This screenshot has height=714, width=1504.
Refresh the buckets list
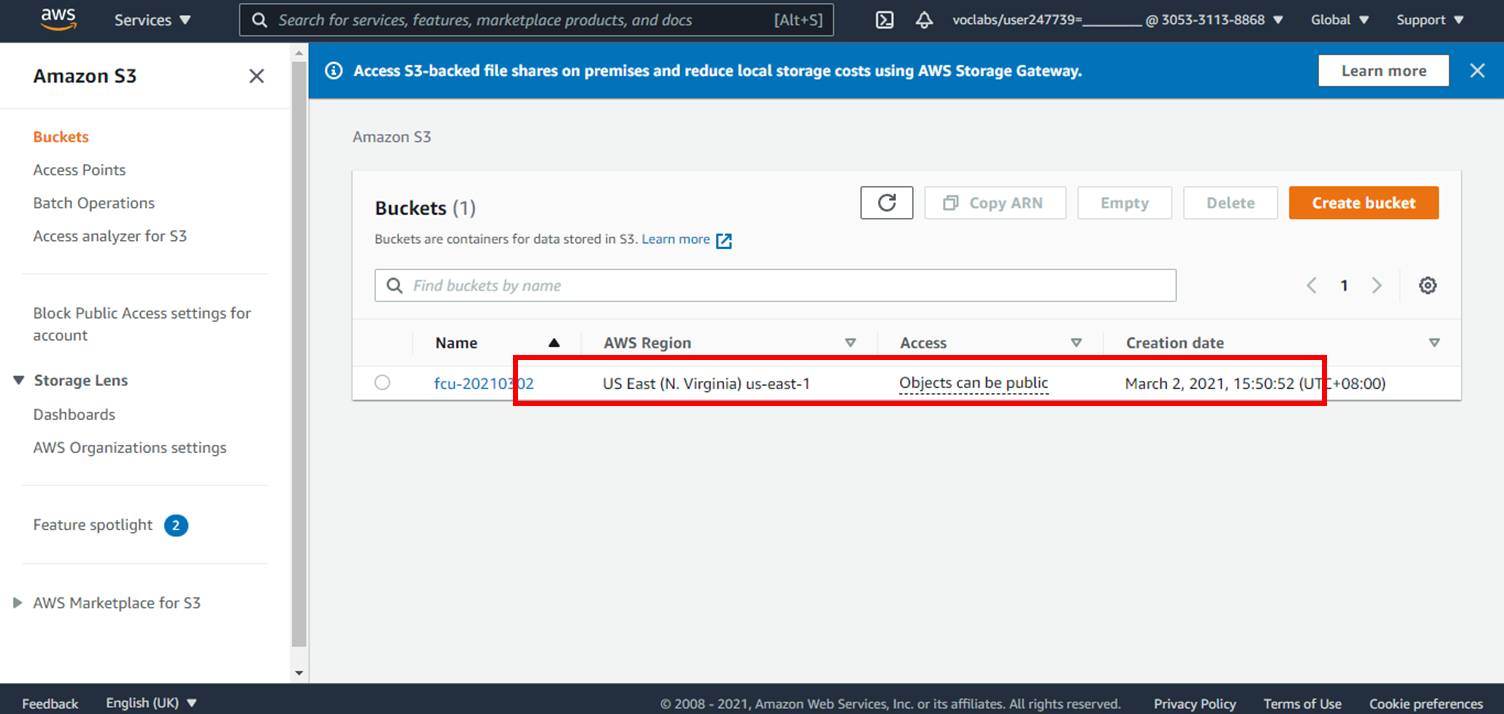pyautogui.click(x=887, y=203)
